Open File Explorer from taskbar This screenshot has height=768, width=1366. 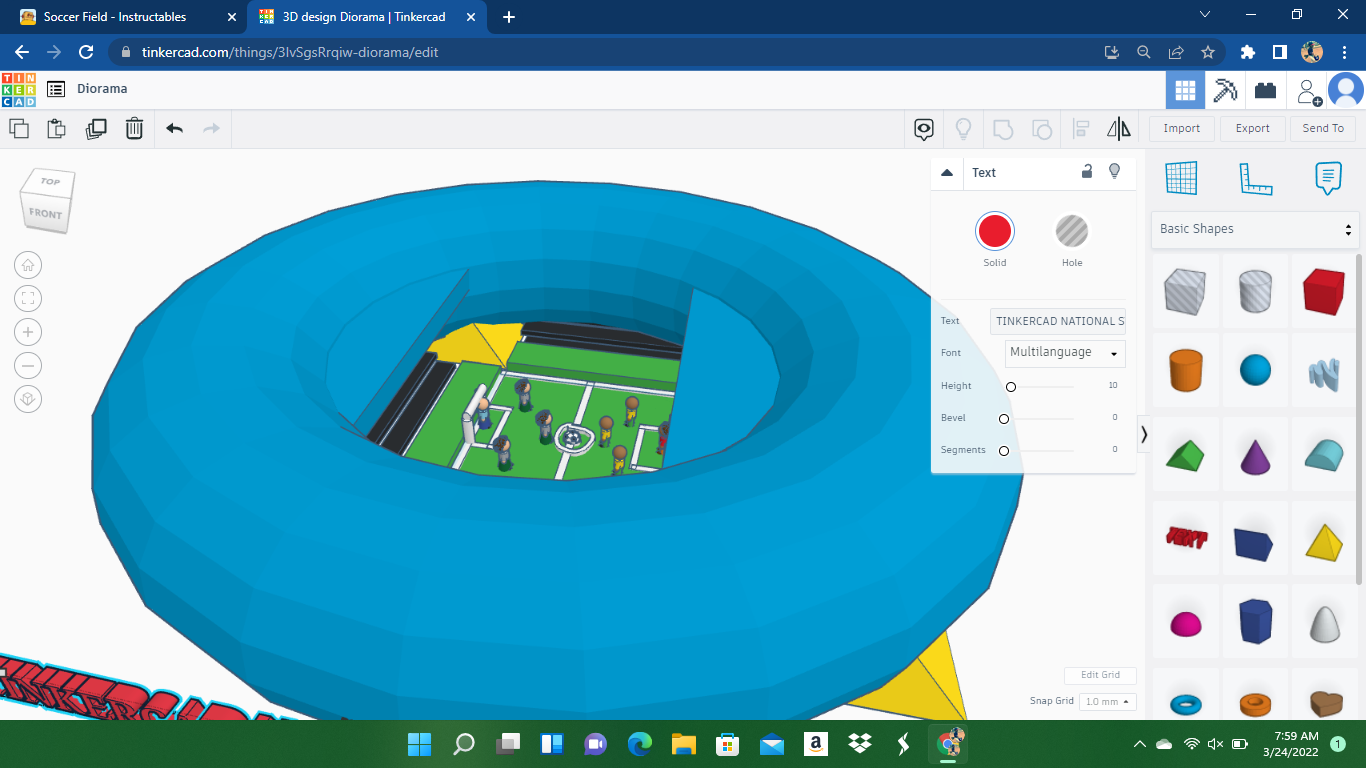coord(683,744)
